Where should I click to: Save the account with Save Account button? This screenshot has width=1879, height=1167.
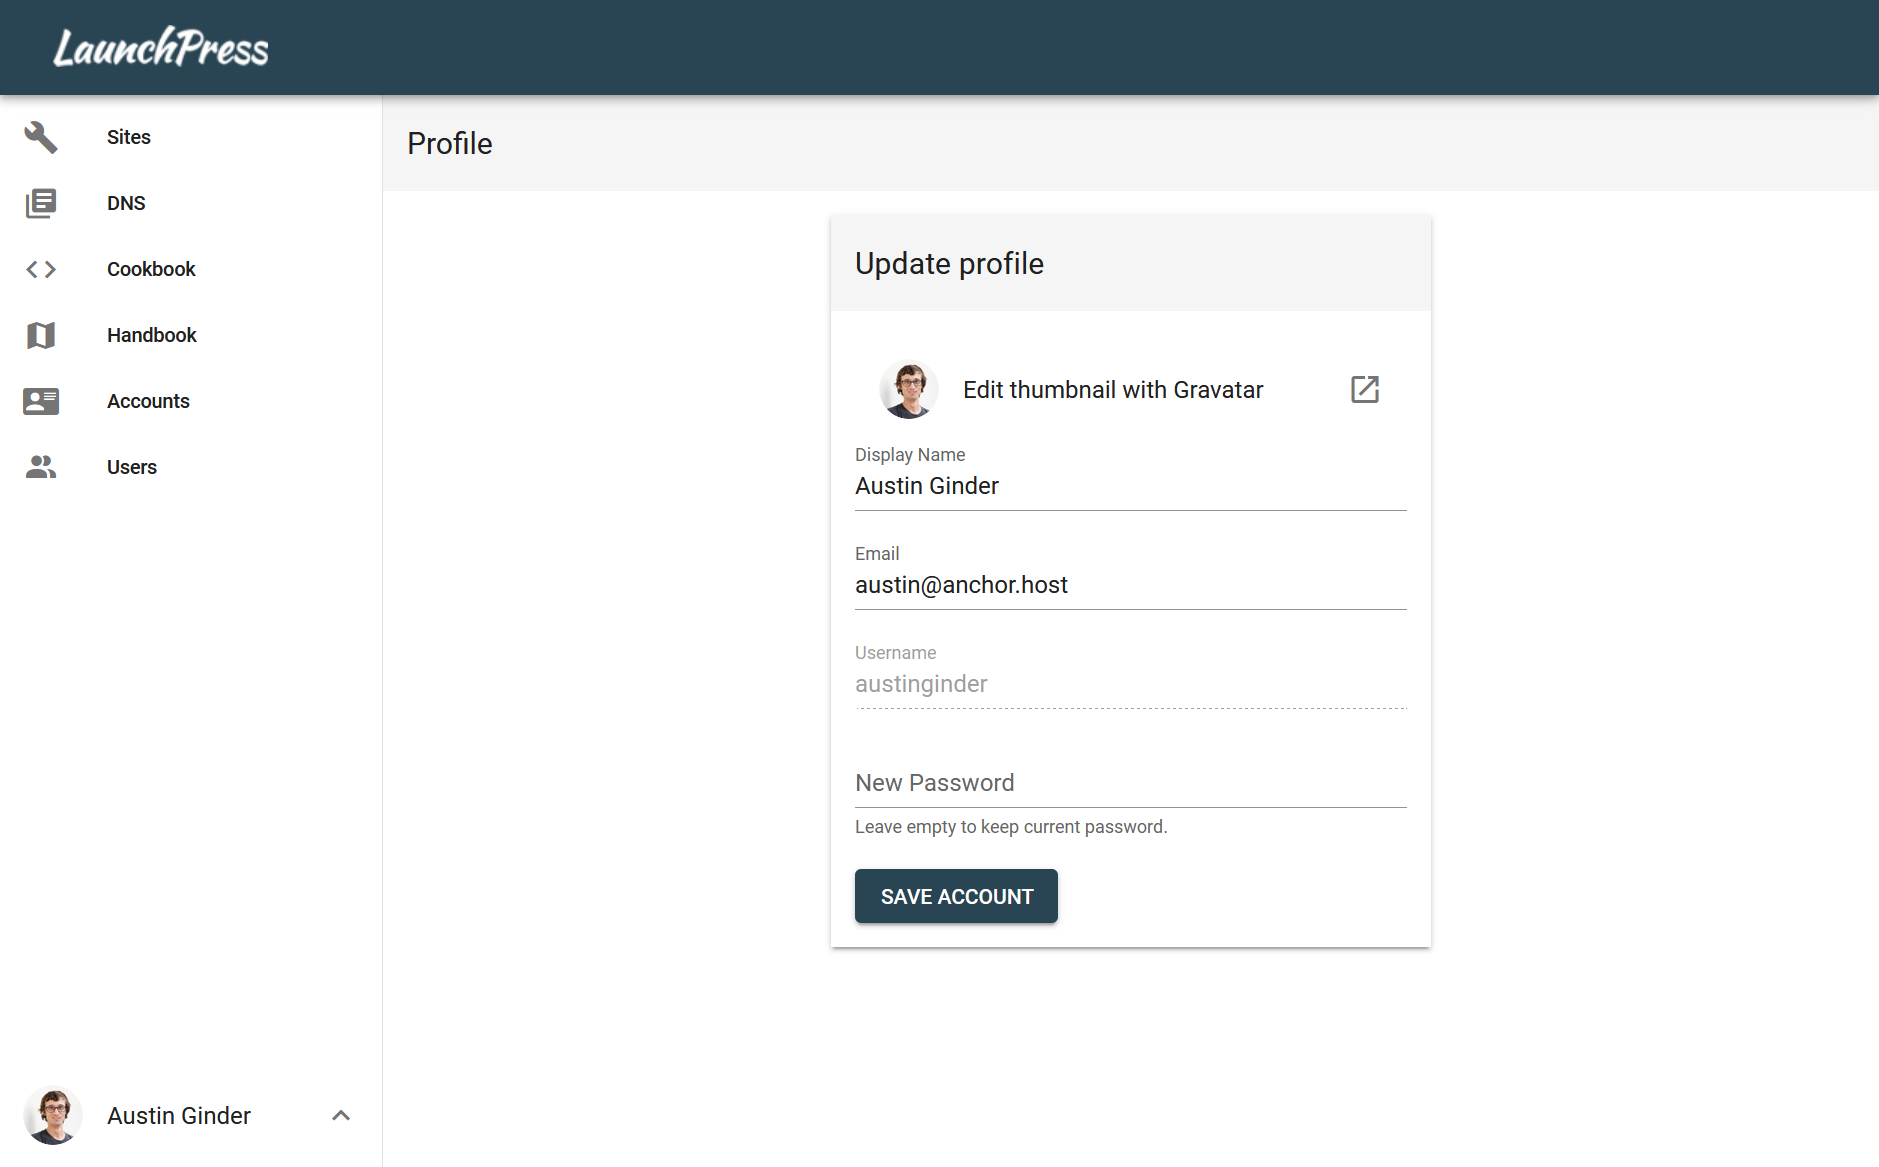point(956,896)
